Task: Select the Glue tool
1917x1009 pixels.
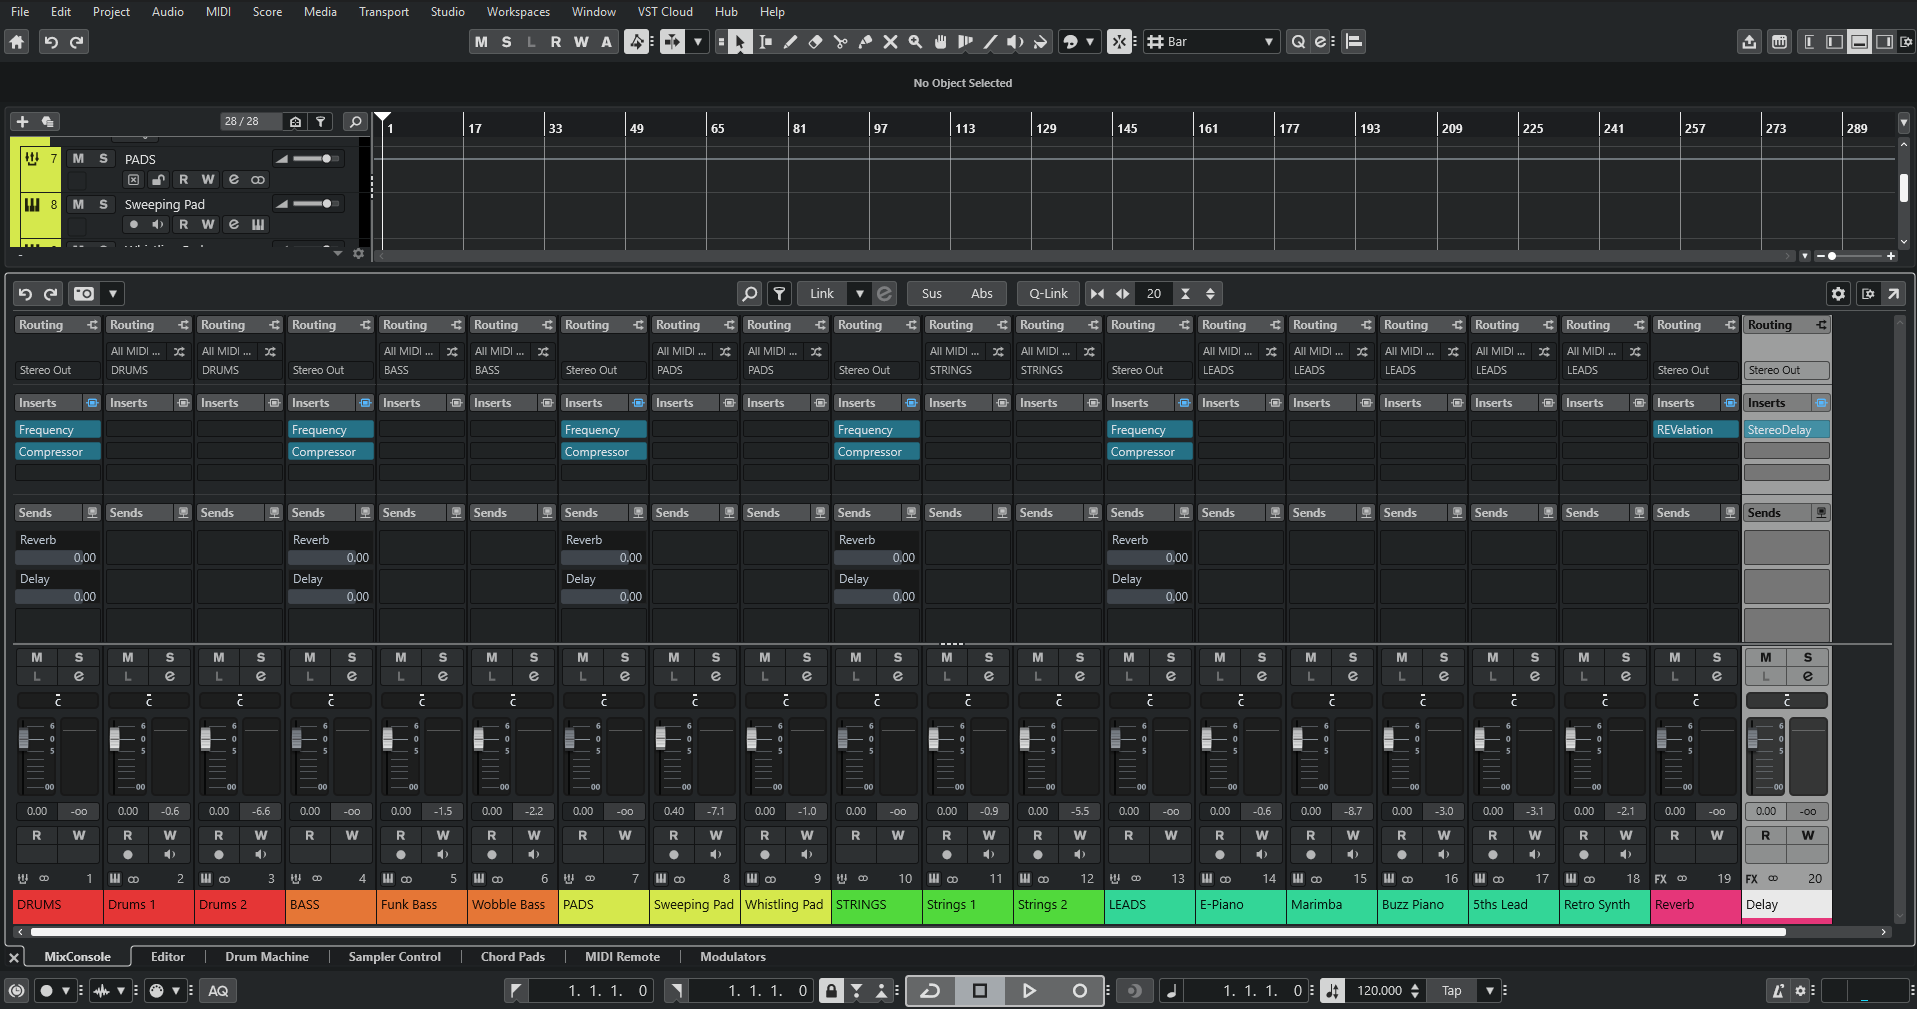Action: [x=865, y=42]
